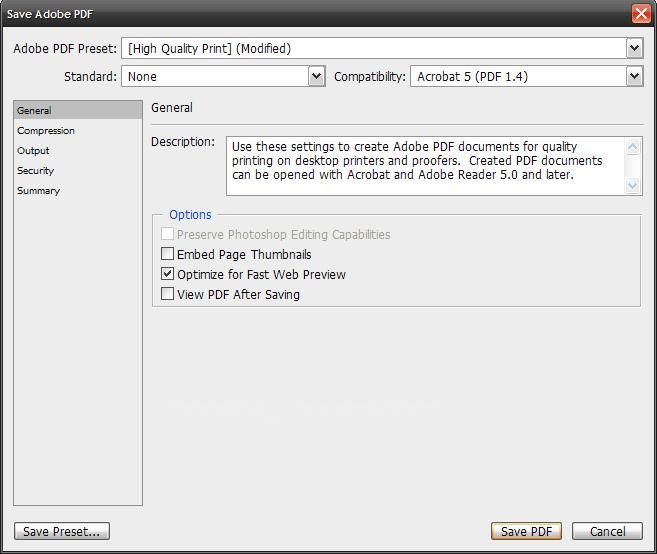Open the Compatibility dropdown showing Acrobat 5
This screenshot has width=657, height=554.
(526, 77)
